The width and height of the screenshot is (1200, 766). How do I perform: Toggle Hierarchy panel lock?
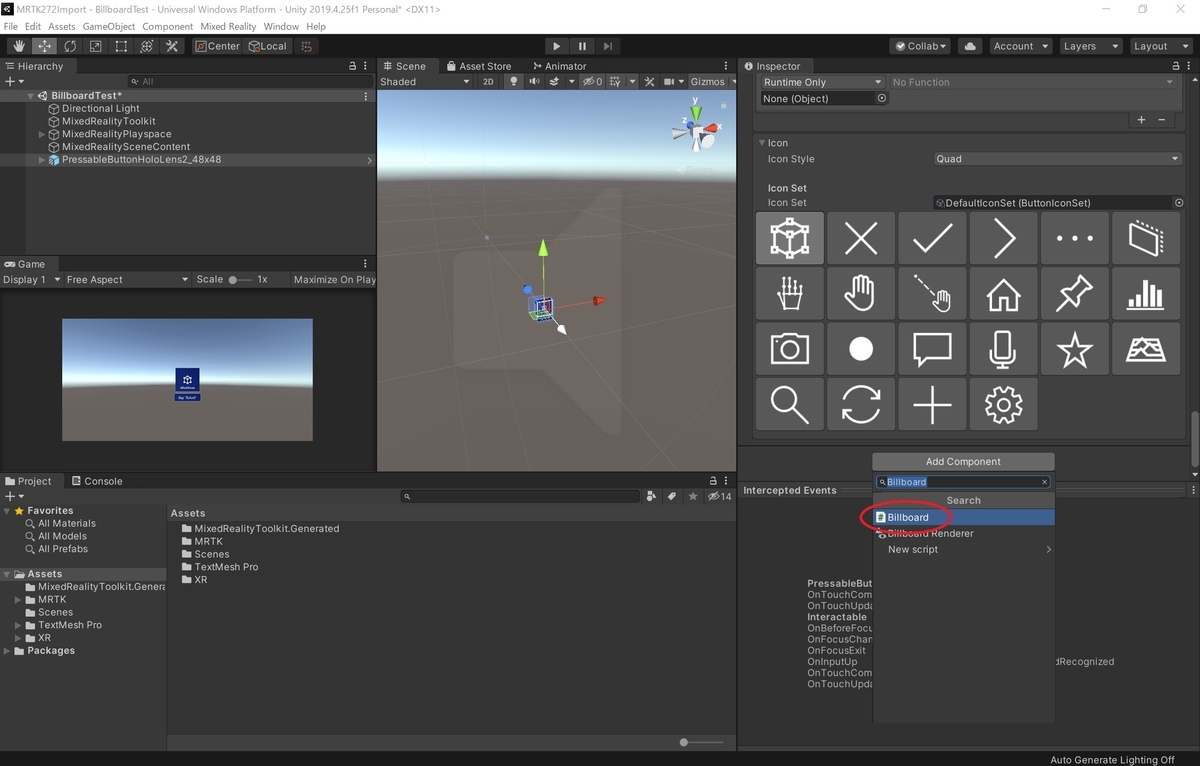[352, 66]
